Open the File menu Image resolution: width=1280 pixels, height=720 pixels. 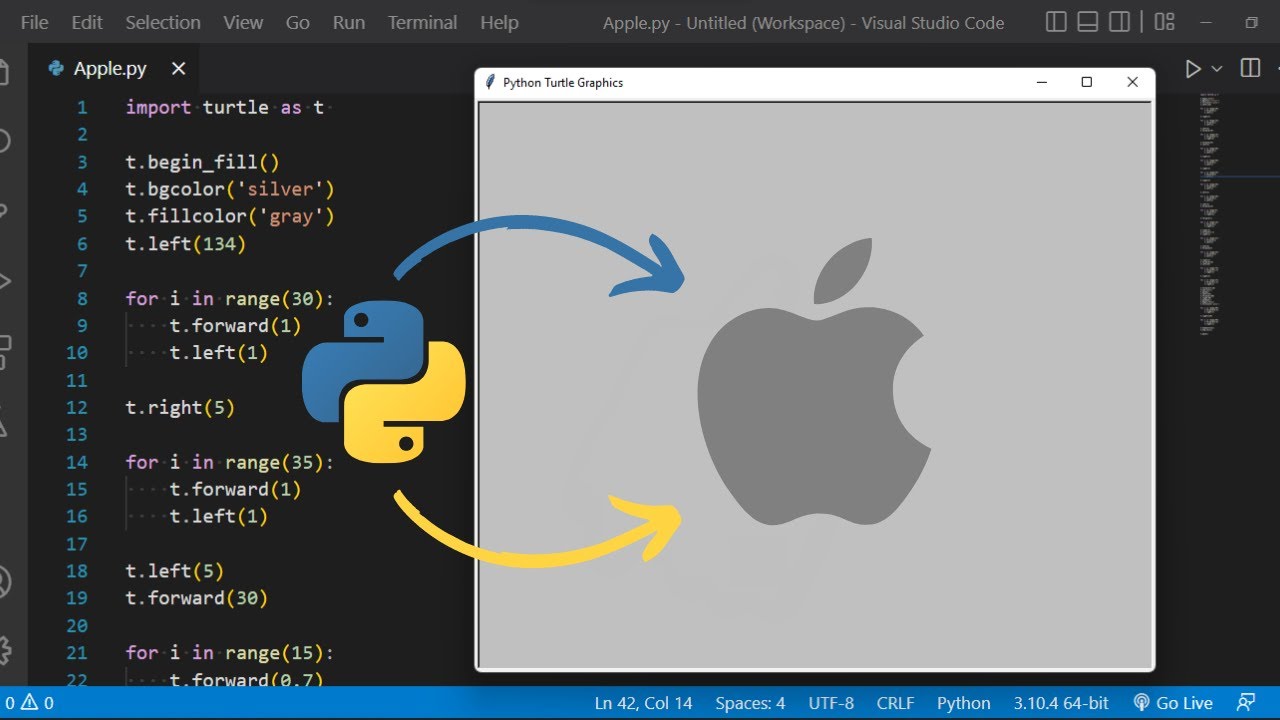(x=34, y=22)
